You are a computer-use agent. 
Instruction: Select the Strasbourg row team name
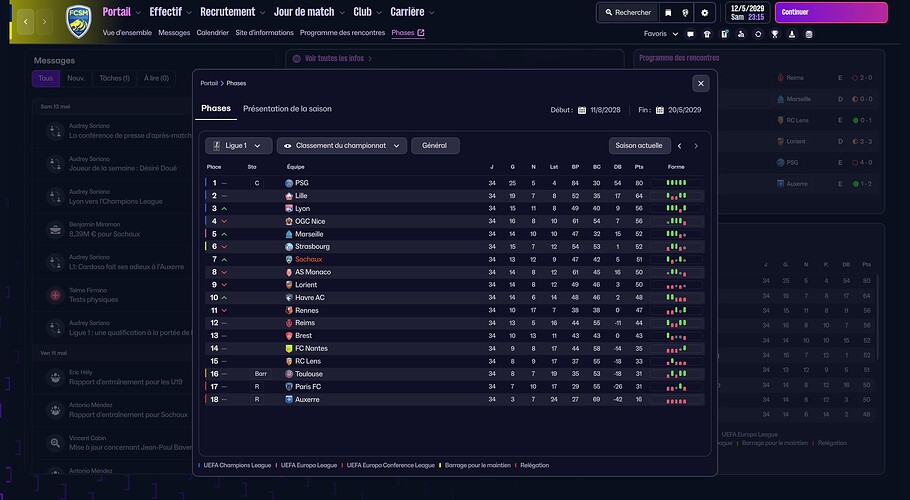click(x=312, y=247)
